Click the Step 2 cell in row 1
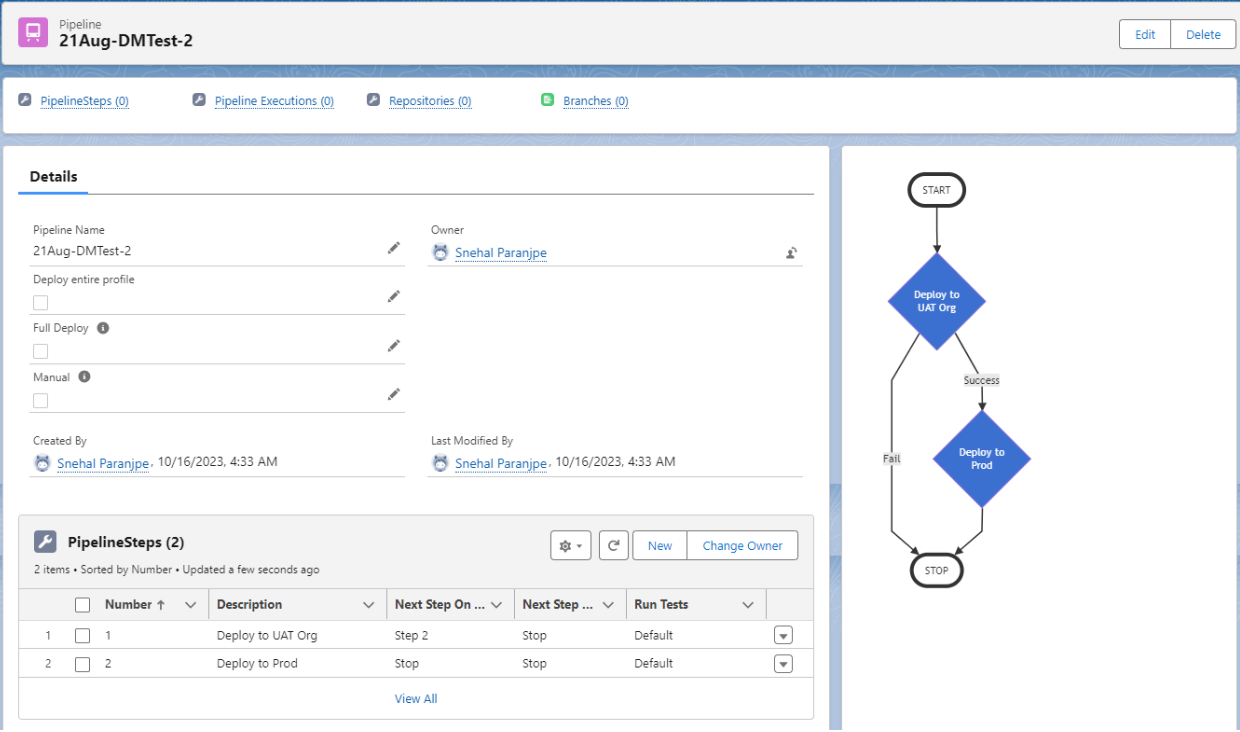 [x=412, y=636]
